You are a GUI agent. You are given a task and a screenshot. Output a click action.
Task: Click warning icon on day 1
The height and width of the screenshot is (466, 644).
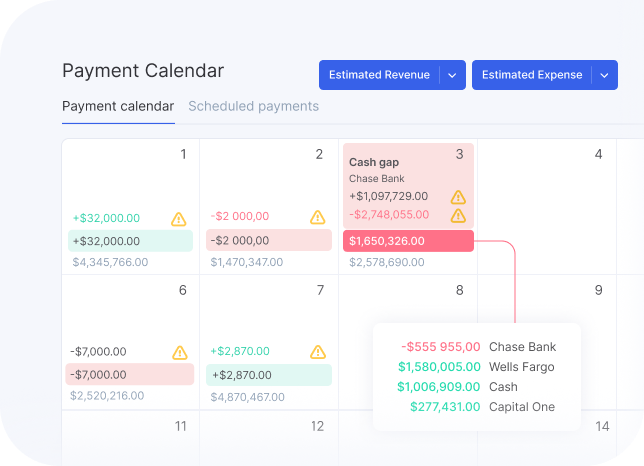pos(179,218)
